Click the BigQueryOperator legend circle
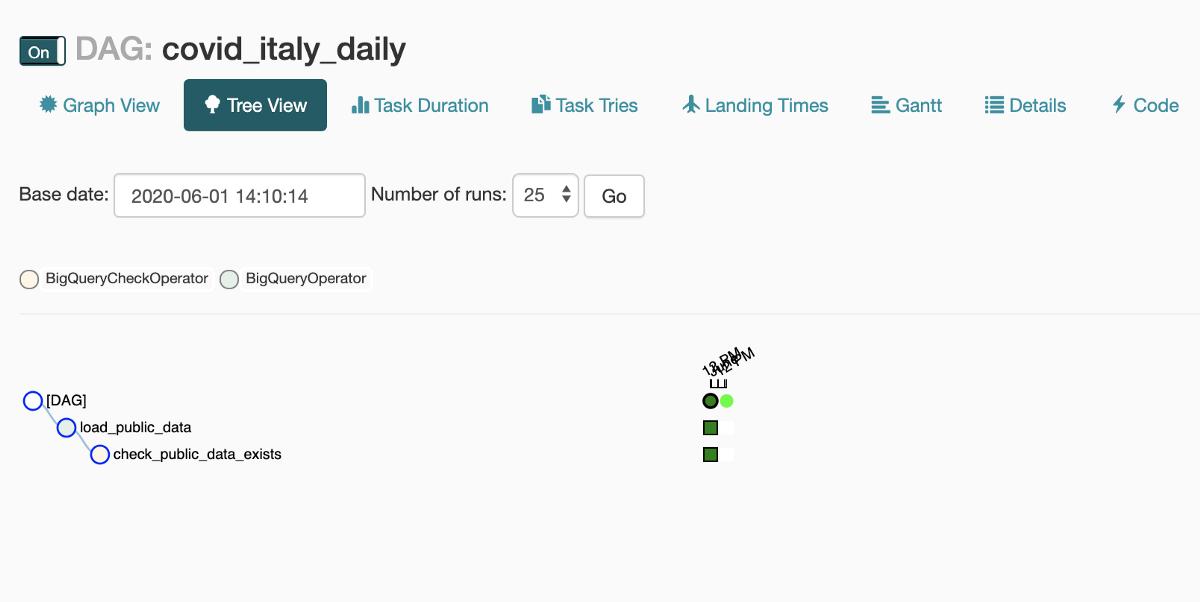The image size is (1200, 602). click(229, 279)
